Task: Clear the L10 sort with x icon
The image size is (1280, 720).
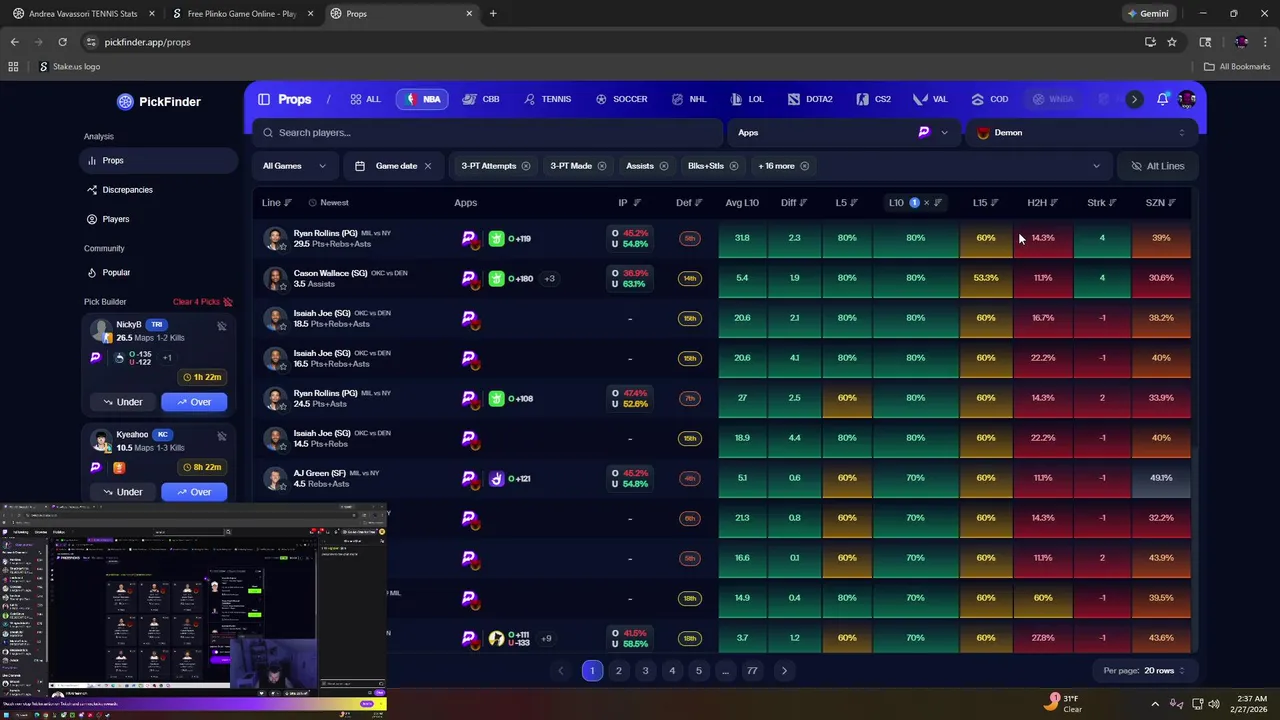Action: 926,203
